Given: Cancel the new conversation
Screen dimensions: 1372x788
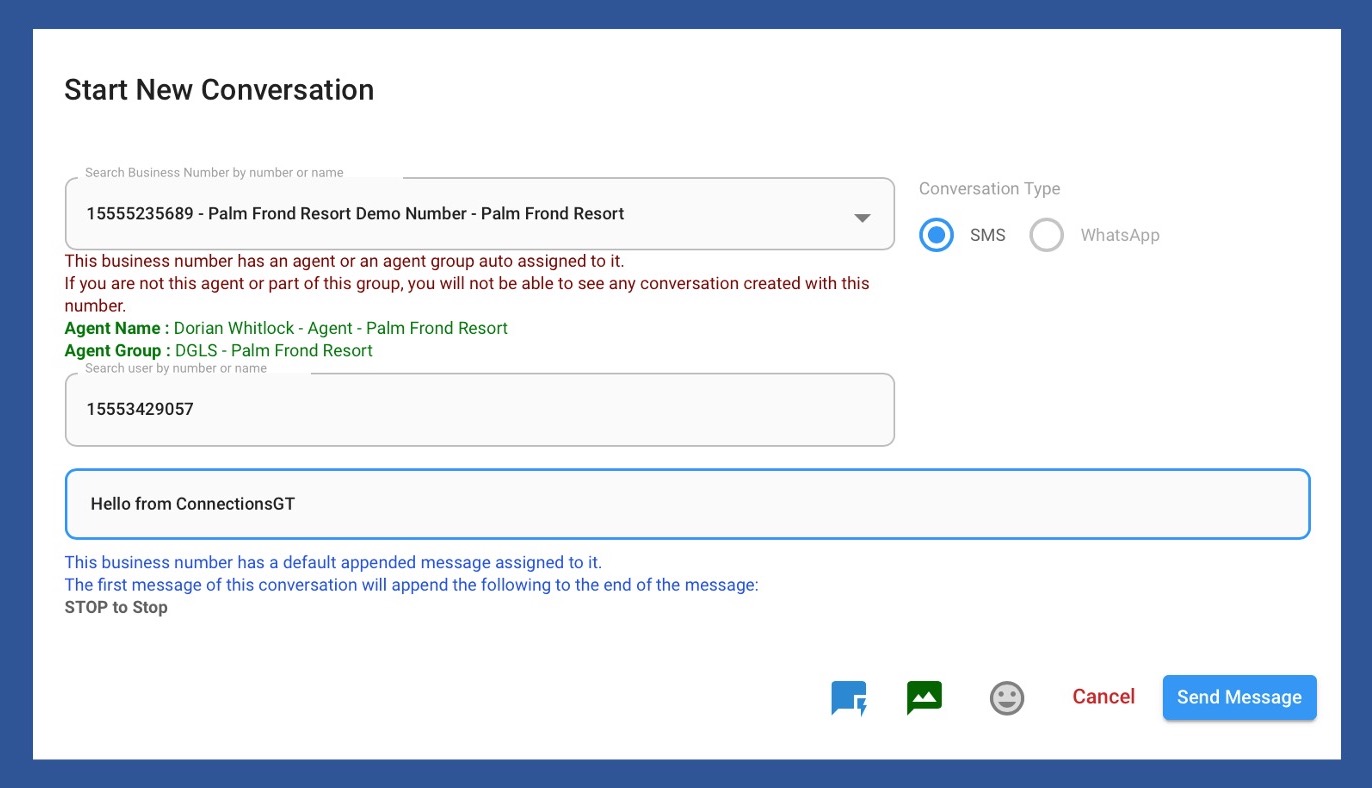Looking at the screenshot, I should tap(1103, 697).
